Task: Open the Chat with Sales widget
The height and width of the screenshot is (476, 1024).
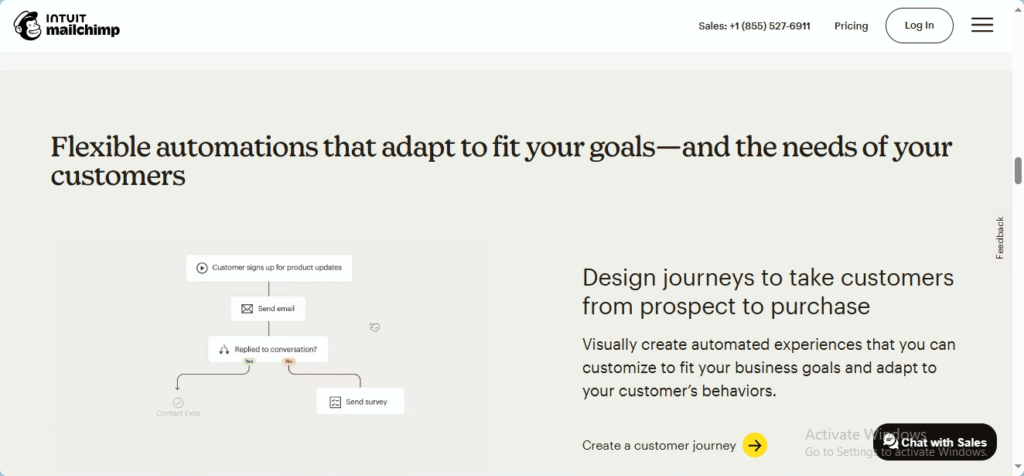Action: [935, 442]
